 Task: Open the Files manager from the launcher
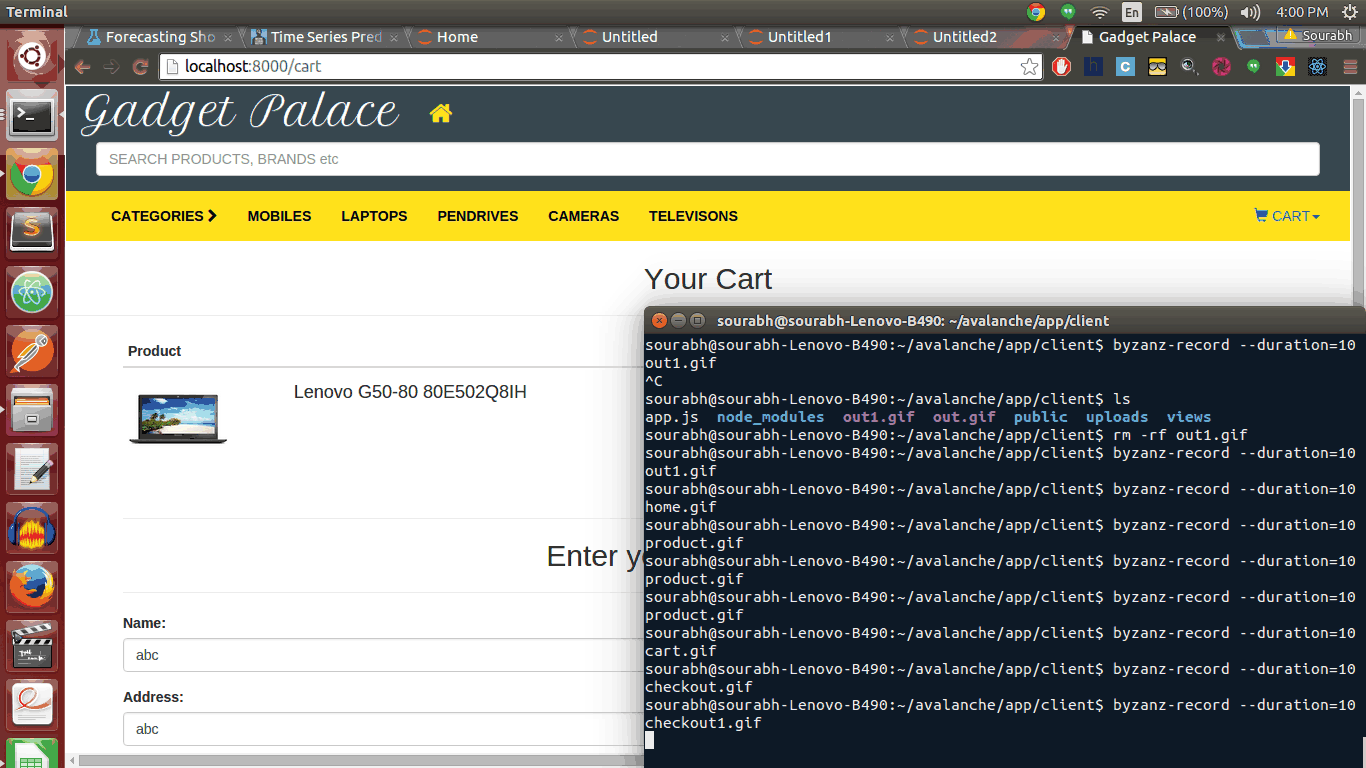(32, 410)
